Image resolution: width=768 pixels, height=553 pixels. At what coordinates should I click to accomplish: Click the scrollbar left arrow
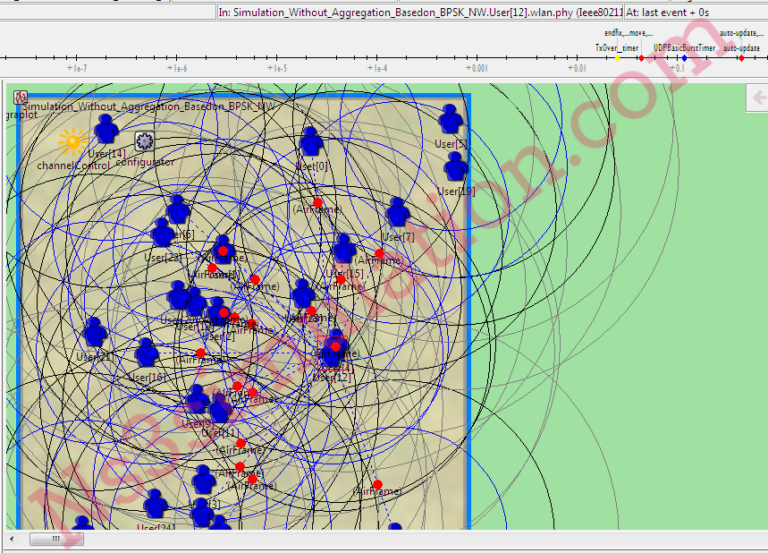[x=12, y=539]
